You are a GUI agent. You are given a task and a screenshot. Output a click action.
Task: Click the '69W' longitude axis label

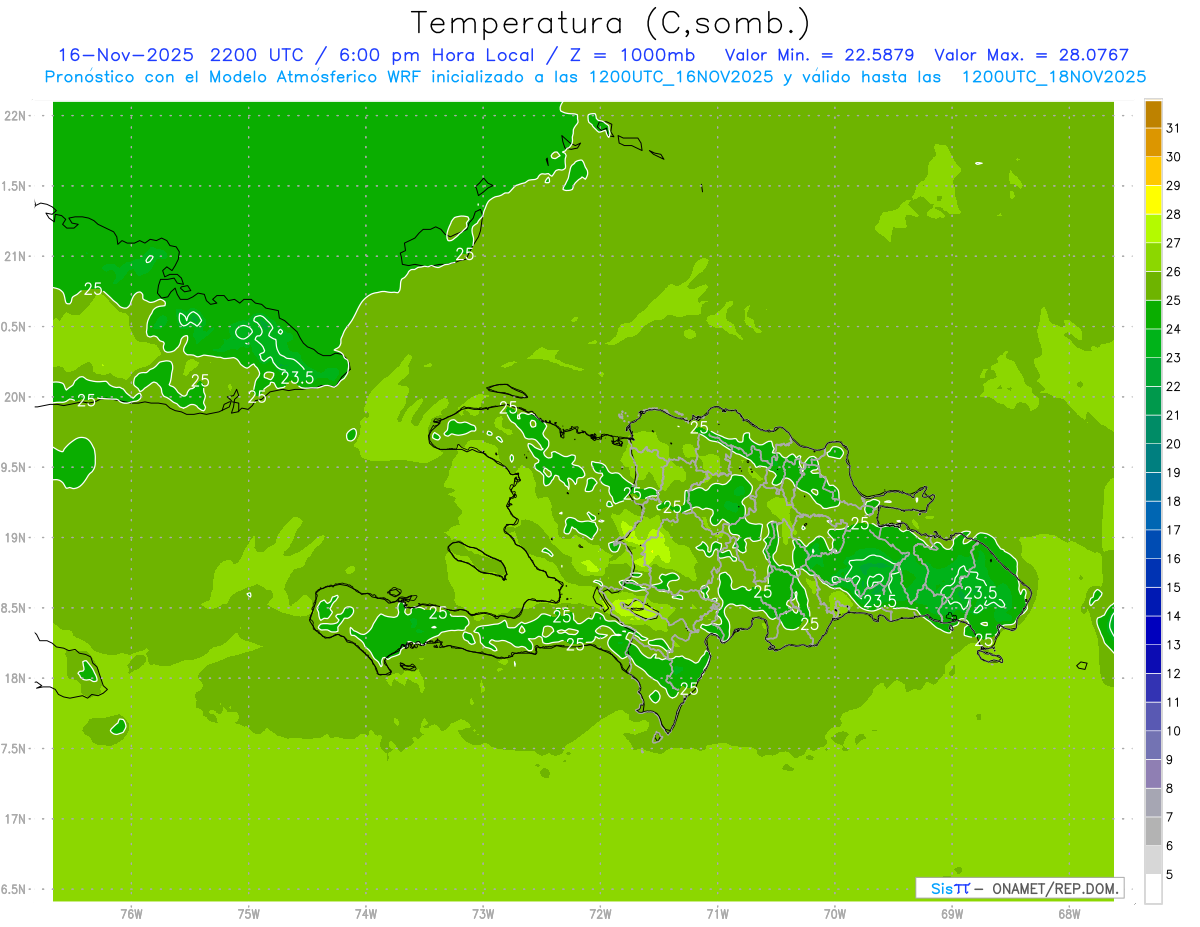[952, 914]
